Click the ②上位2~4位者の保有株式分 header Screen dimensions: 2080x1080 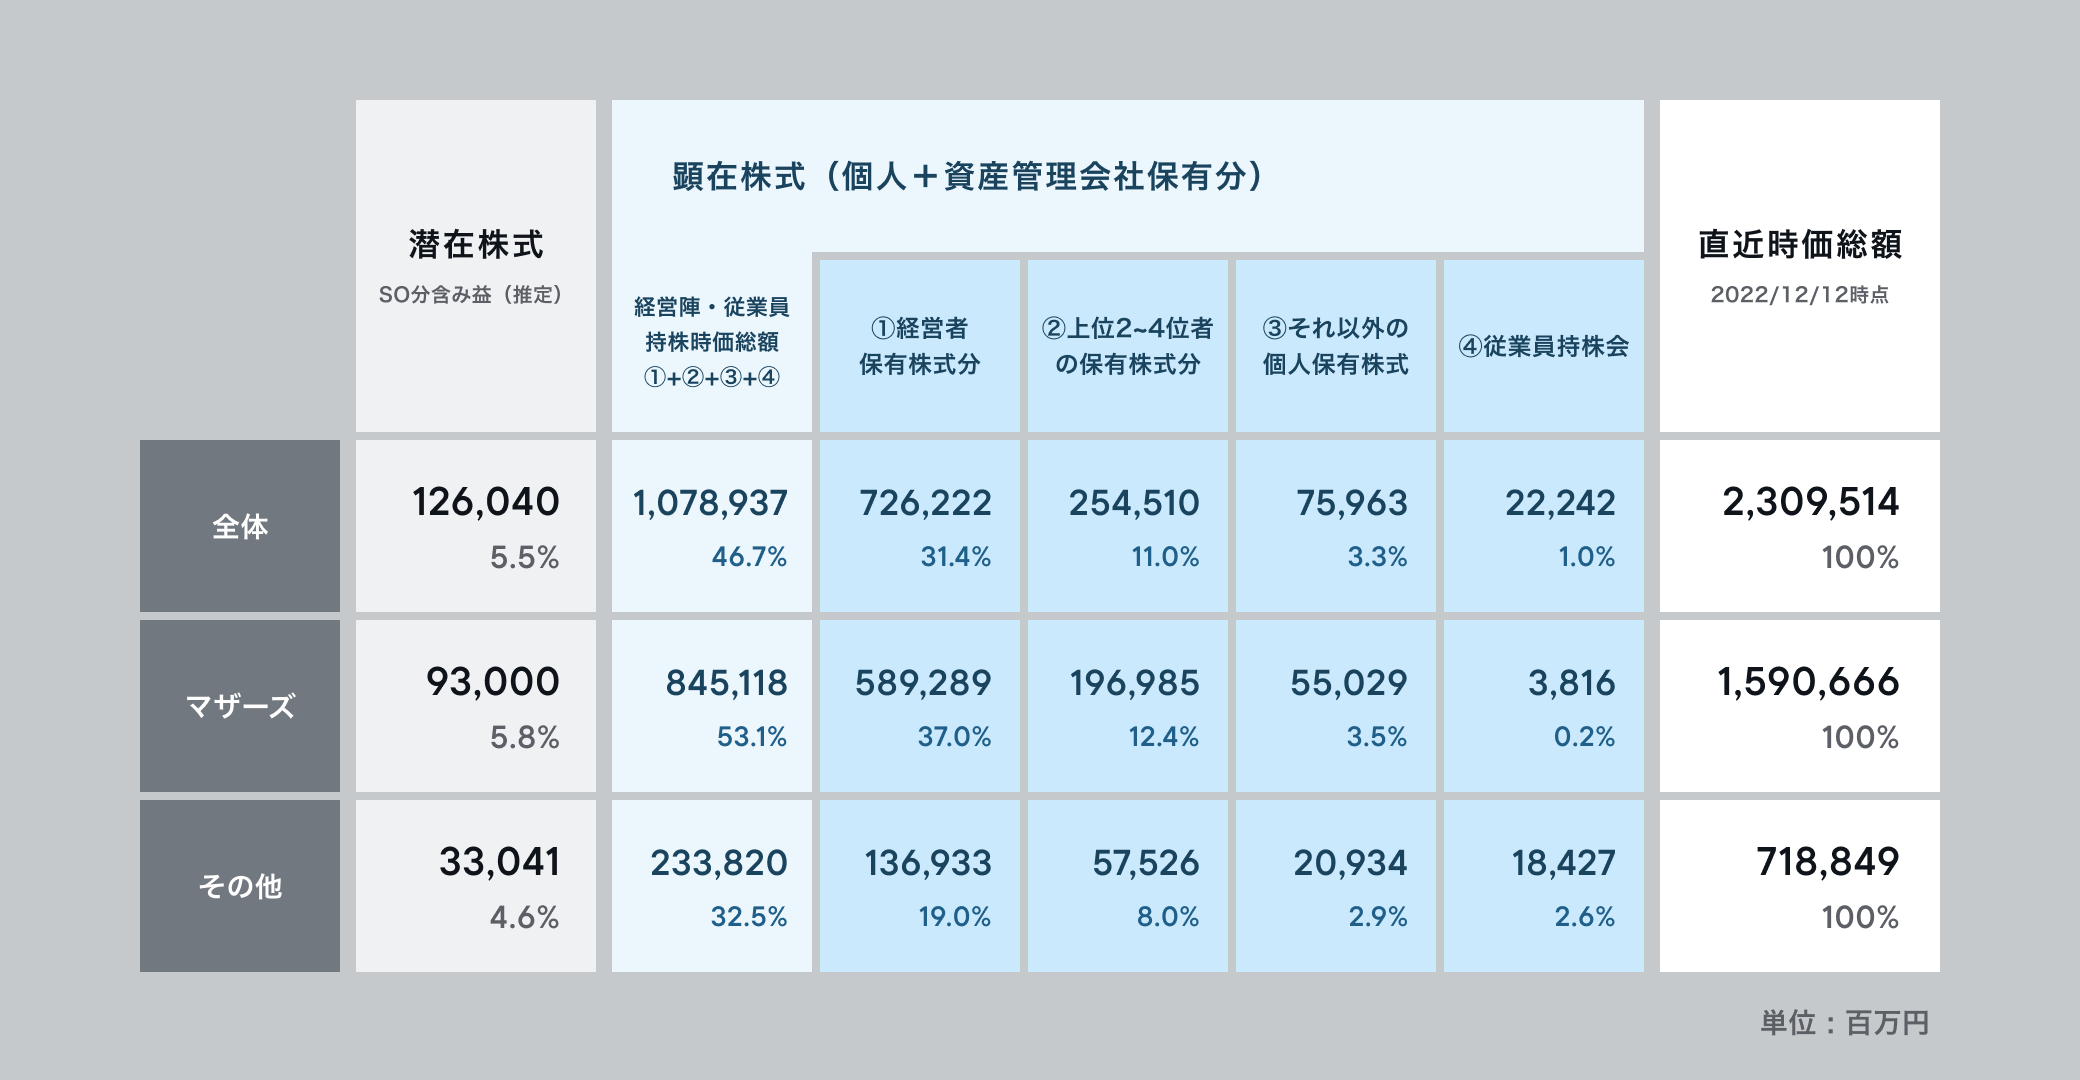[x=1127, y=346]
